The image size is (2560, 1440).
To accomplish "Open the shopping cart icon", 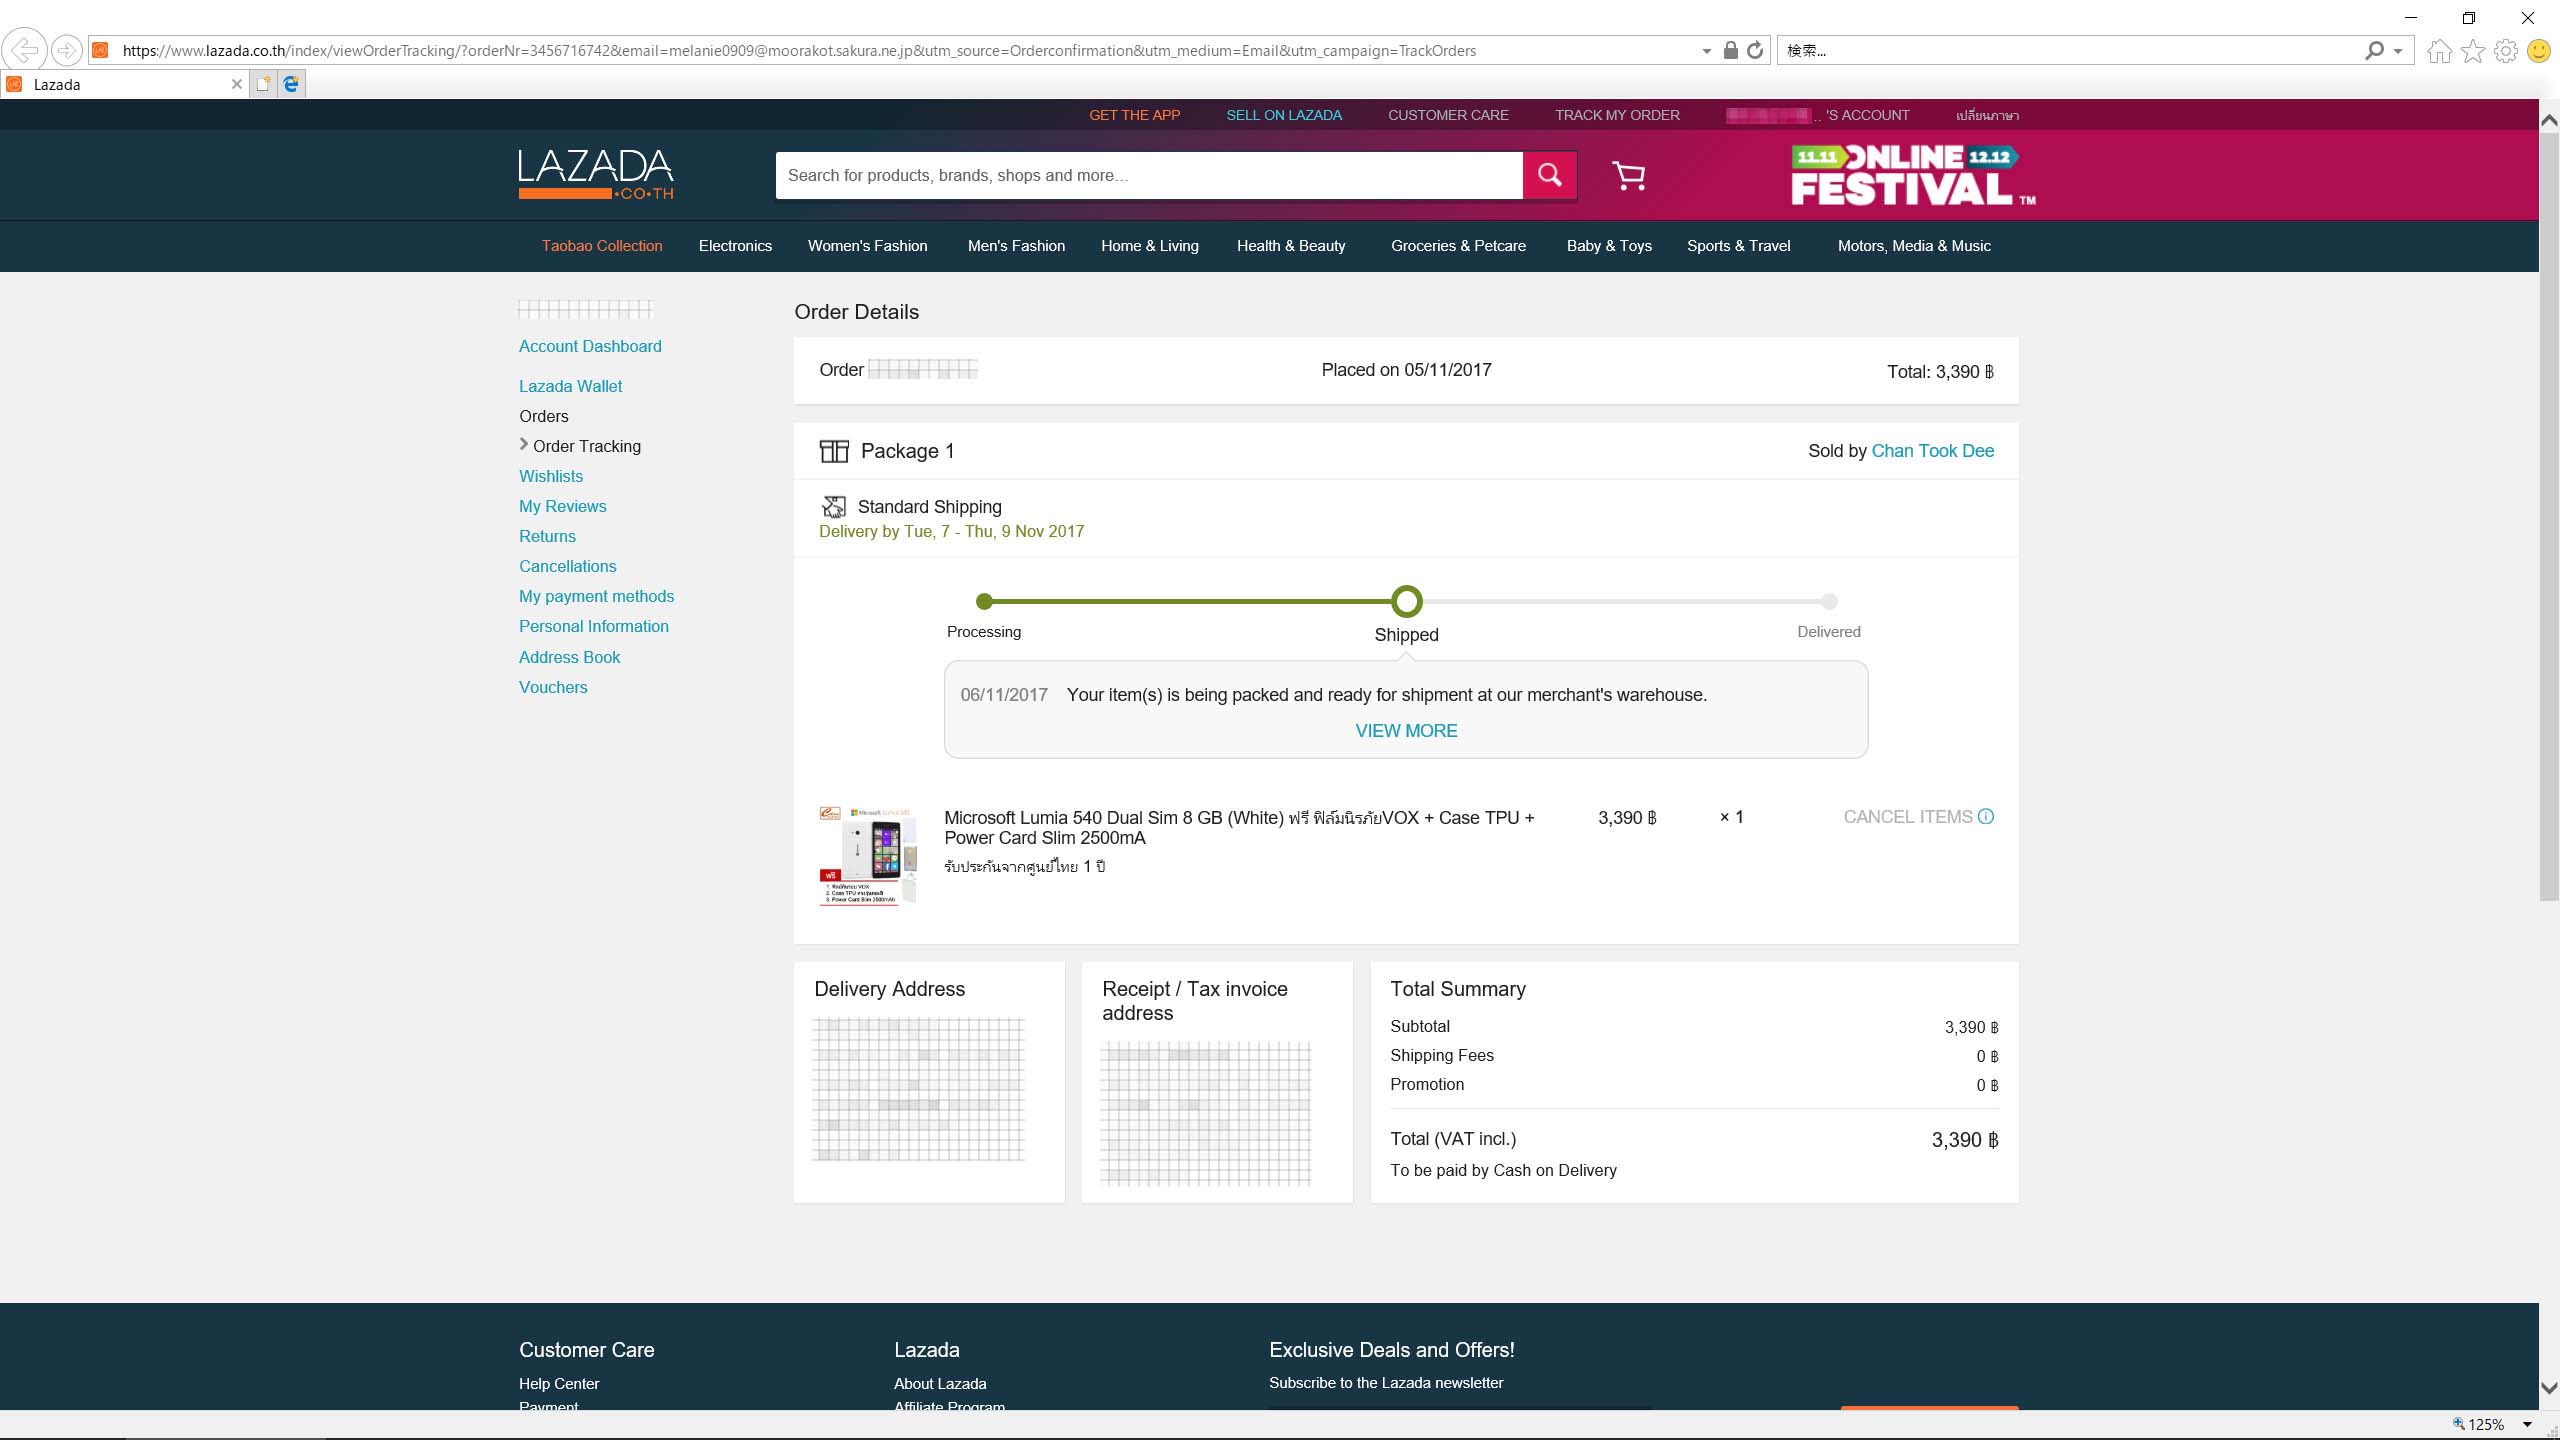I will tap(1629, 175).
